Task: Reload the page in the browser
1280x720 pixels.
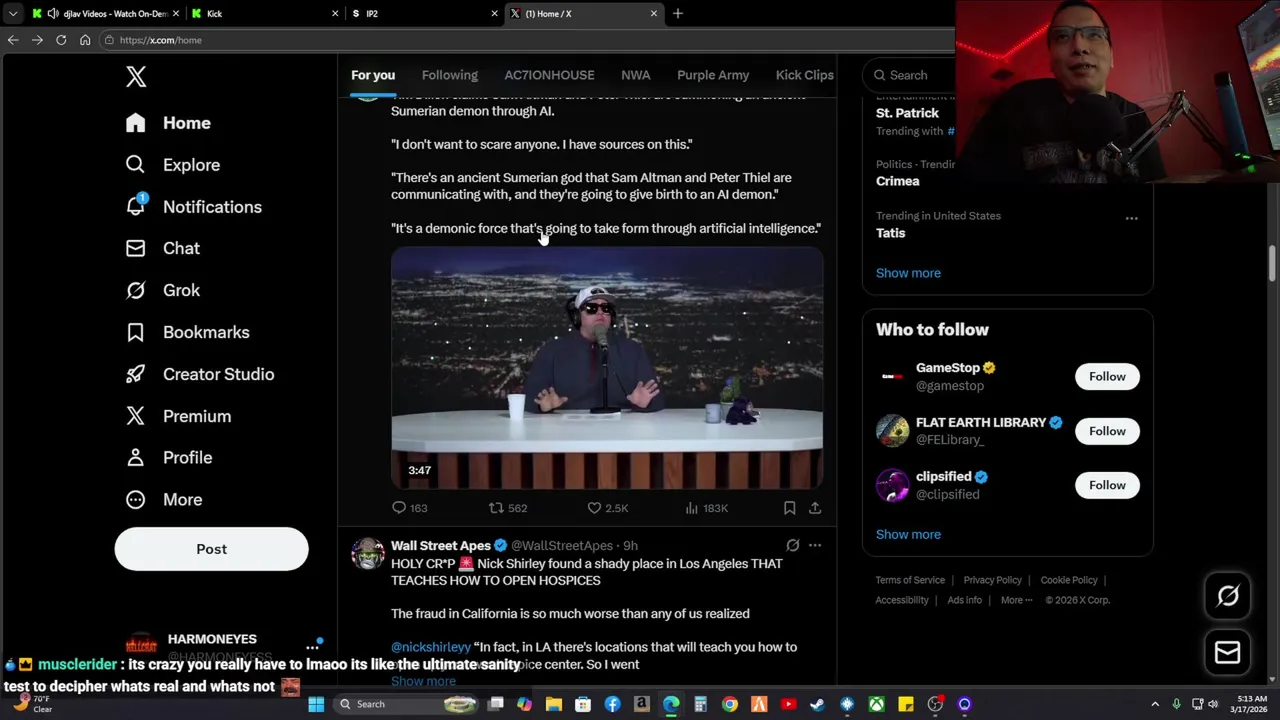Action: click(x=61, y=40)
